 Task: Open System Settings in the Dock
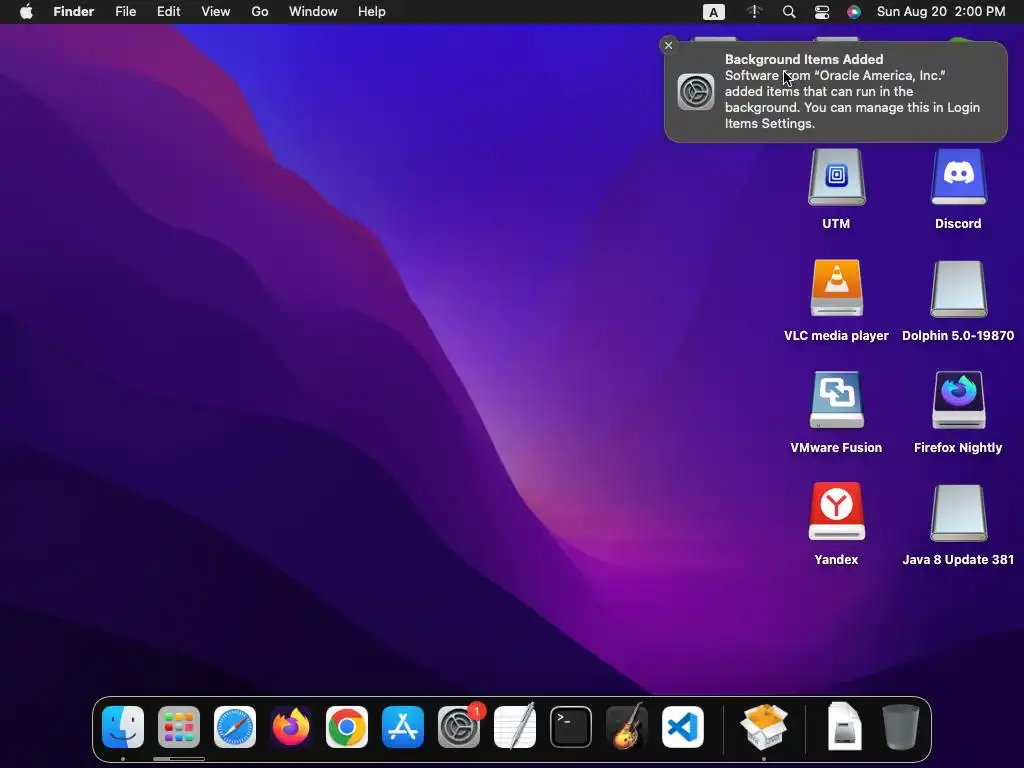point(458,727)
